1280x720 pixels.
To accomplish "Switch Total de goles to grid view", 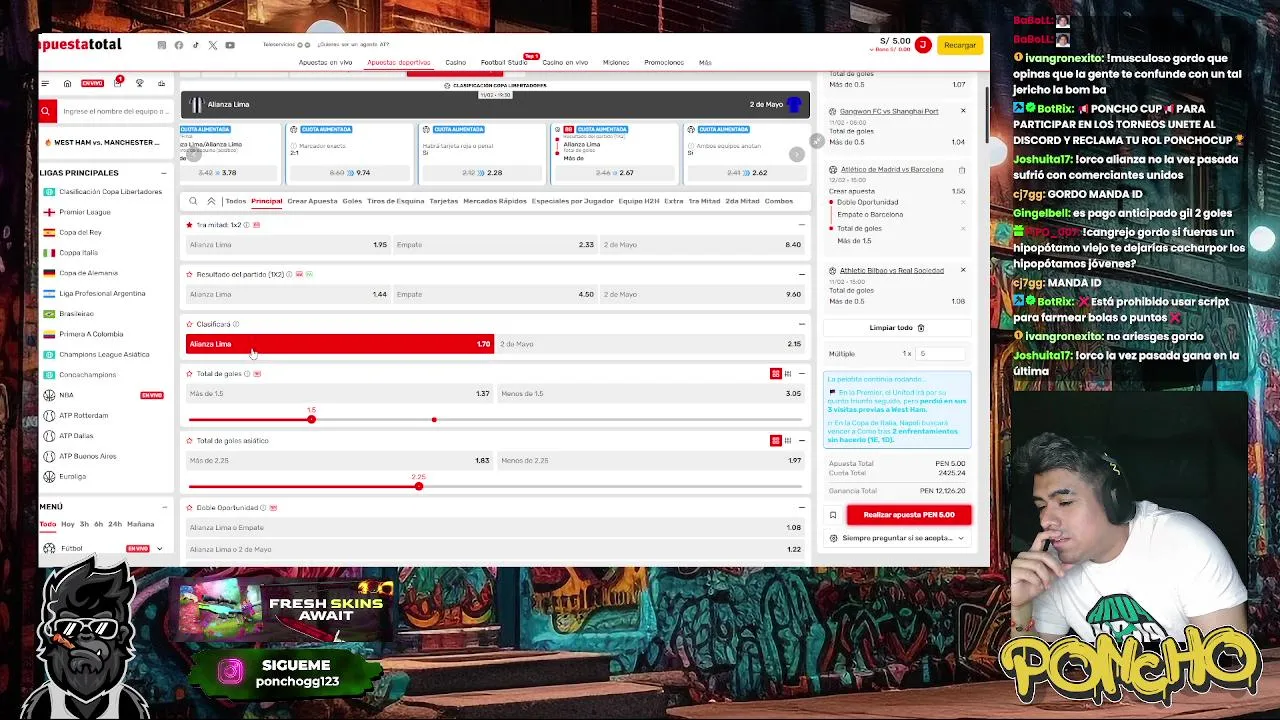I will [x=775, y=374].
